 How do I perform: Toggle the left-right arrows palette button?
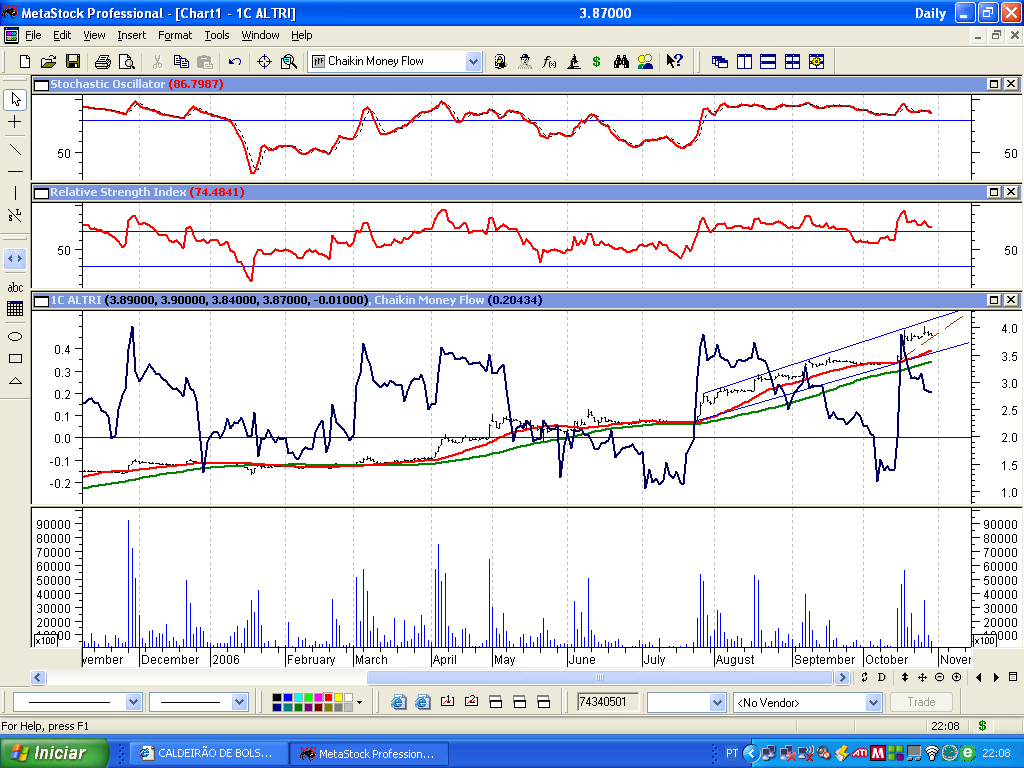point(15,259)
